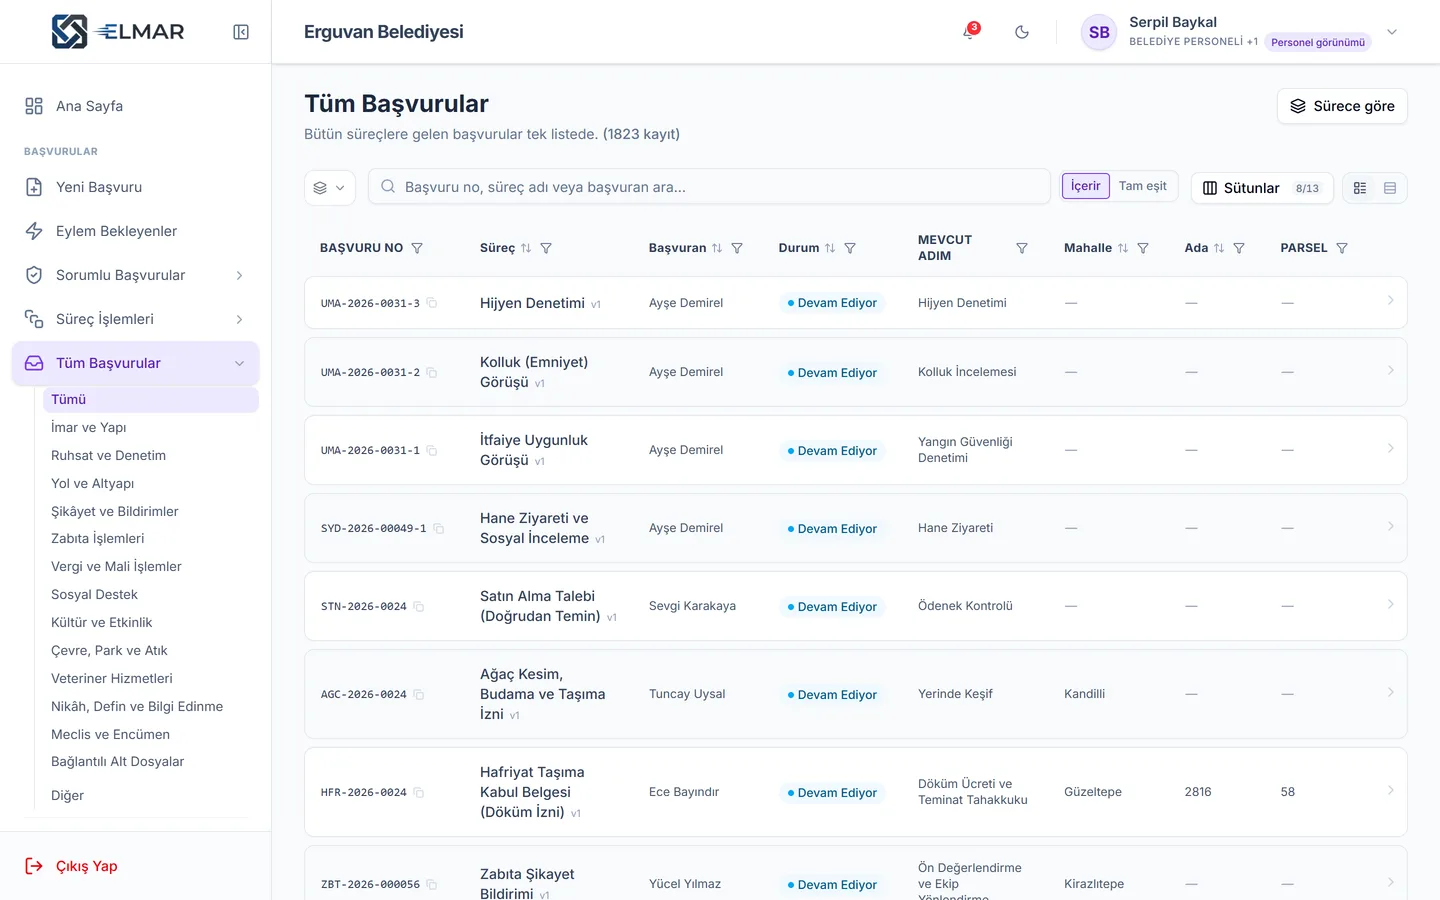Screen dimensions: 1440x900
Task: Open Hijyen Denetimi row chevron
Action: pos(1390,301)
